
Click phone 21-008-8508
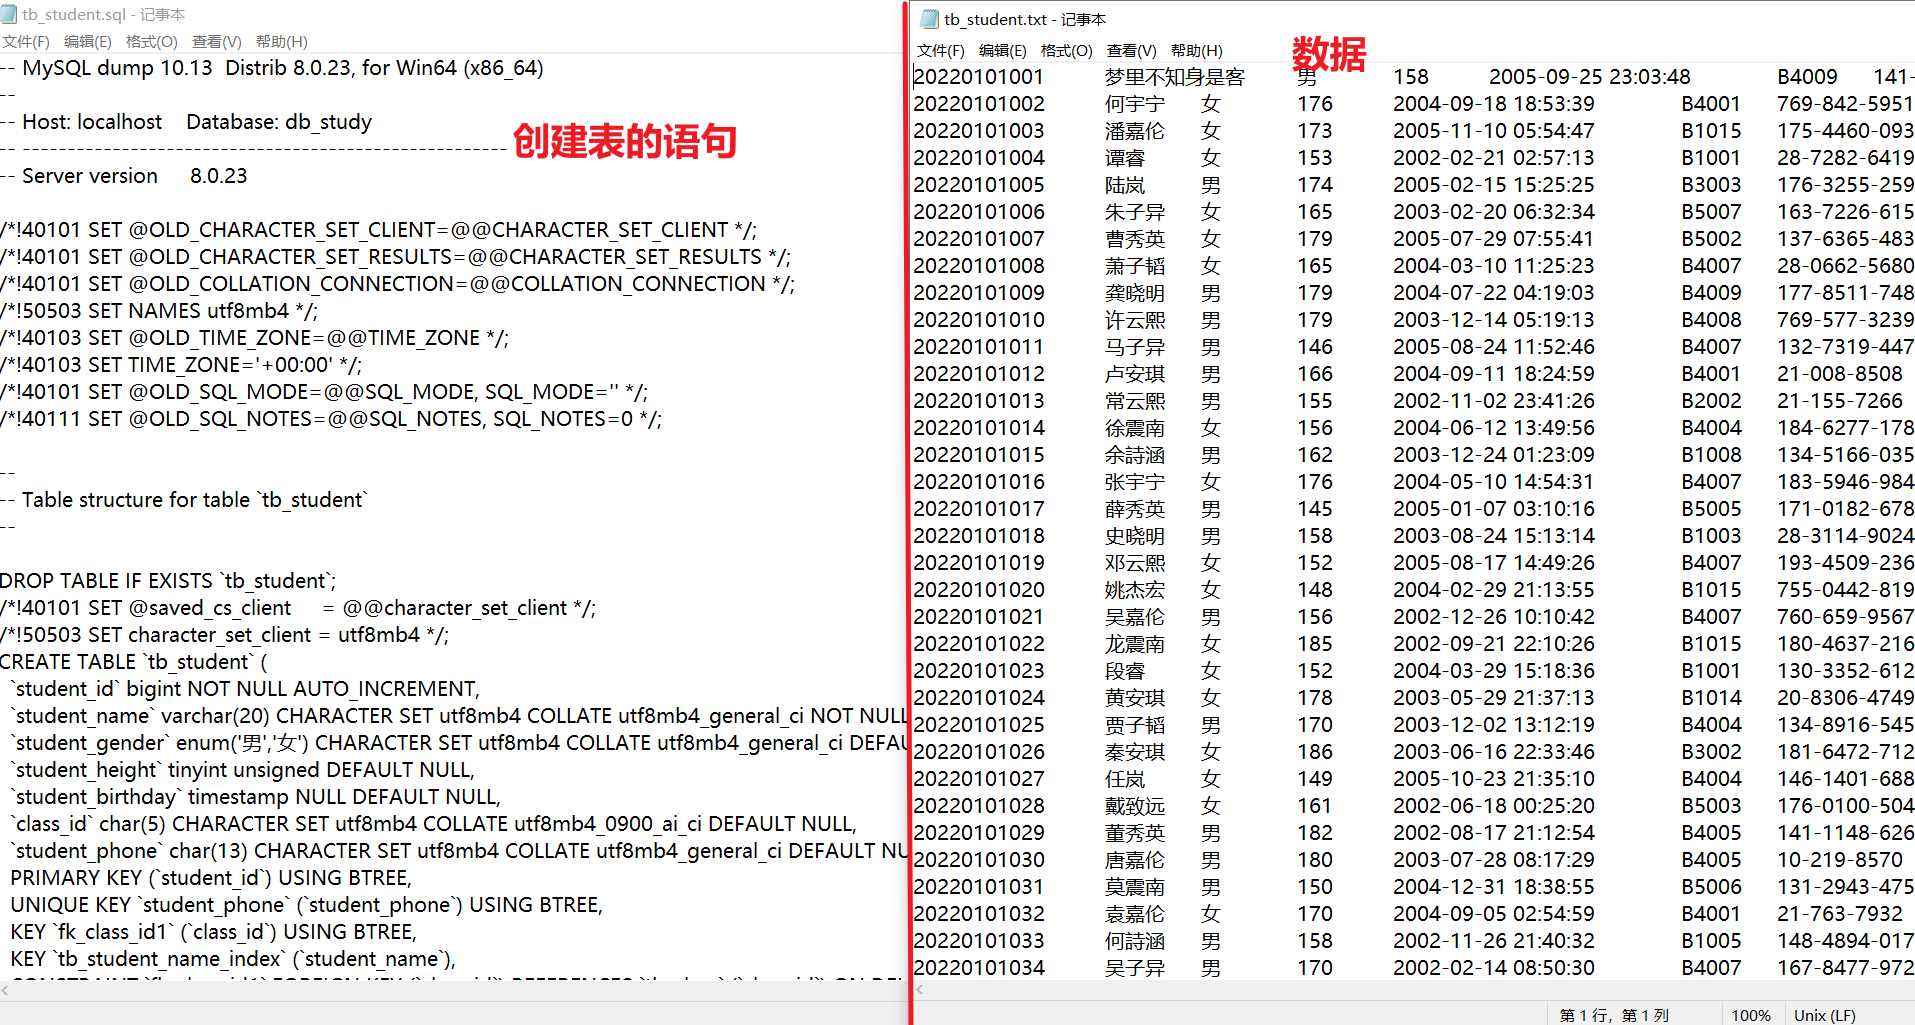(1840, 374)
